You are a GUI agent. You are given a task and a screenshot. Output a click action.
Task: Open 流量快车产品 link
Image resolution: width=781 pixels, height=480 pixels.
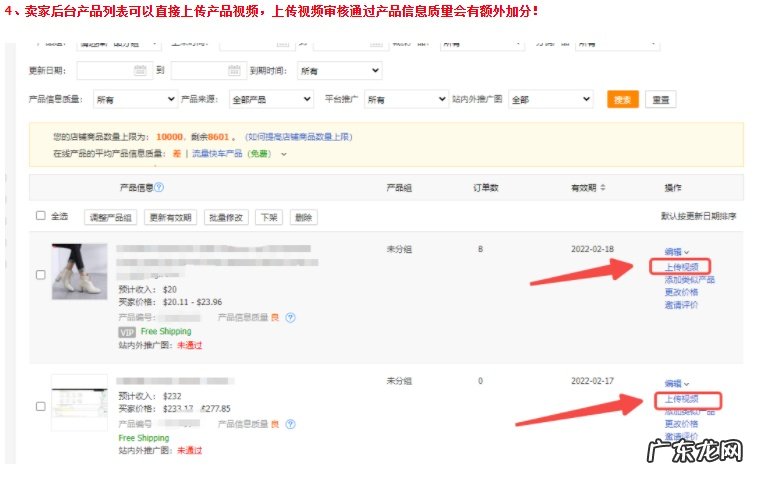217,153
